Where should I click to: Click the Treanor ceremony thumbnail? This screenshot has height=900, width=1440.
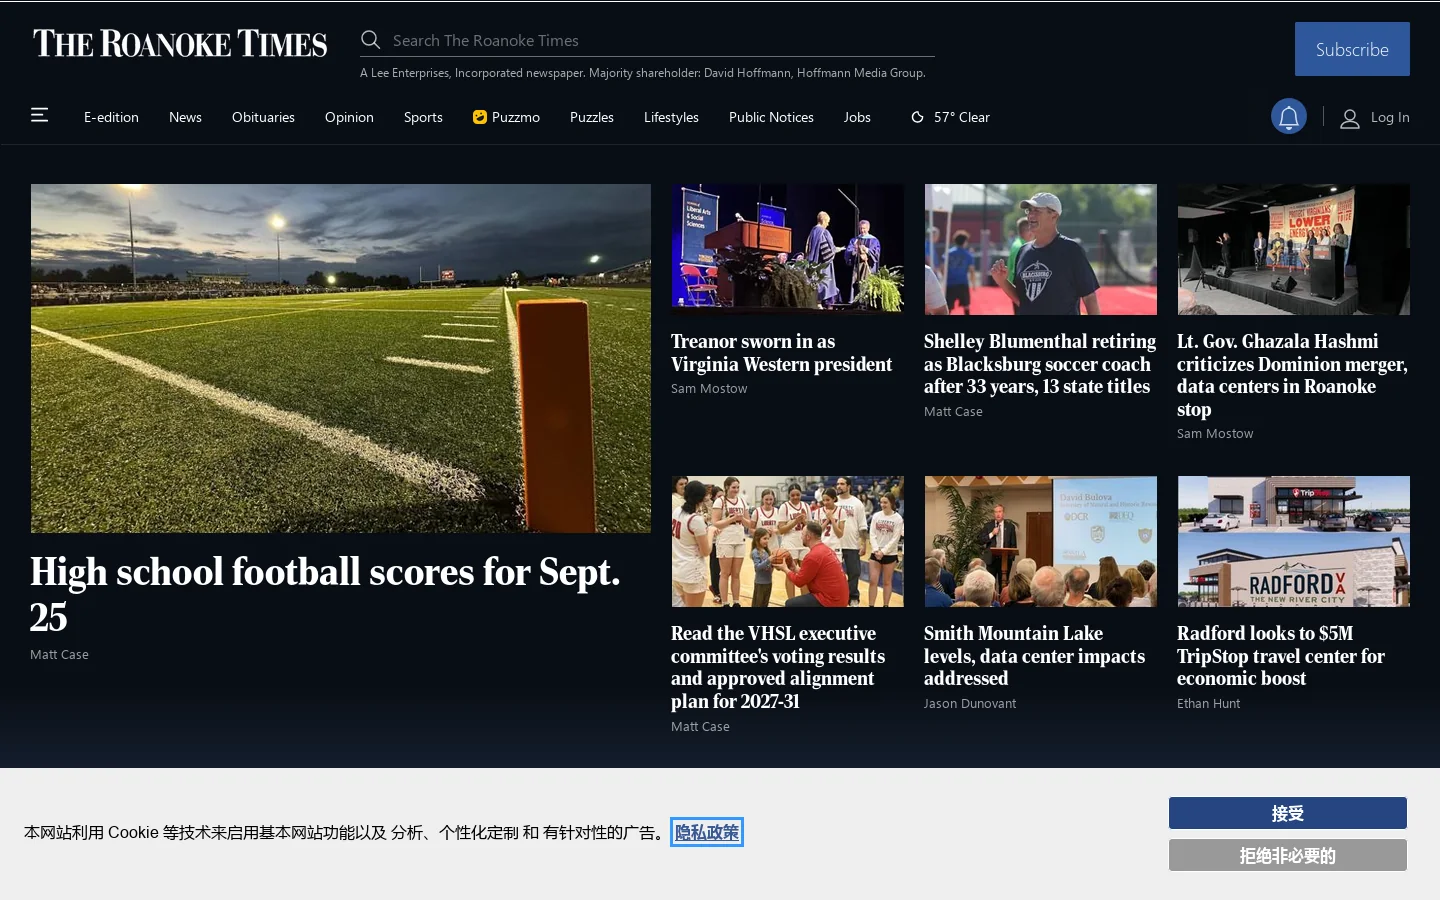(x=788, y=249)
